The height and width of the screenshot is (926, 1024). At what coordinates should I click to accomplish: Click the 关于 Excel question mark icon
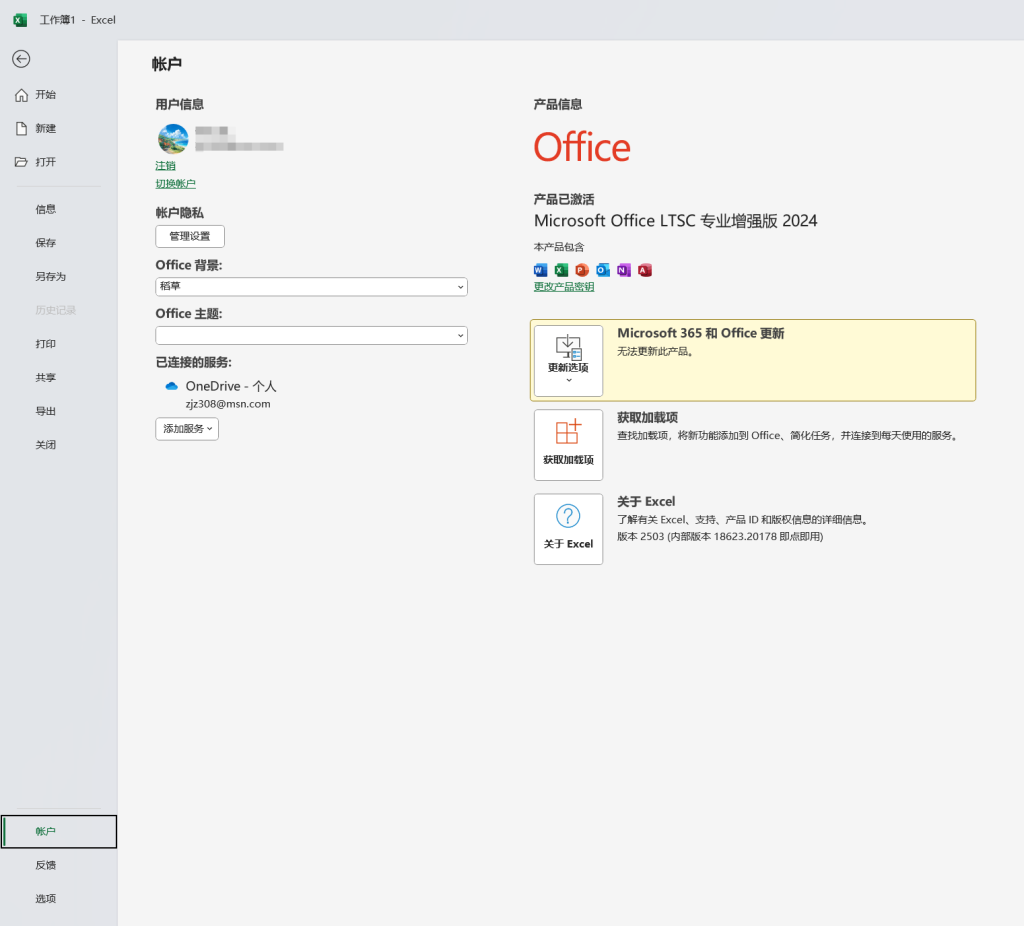point(568,528)
